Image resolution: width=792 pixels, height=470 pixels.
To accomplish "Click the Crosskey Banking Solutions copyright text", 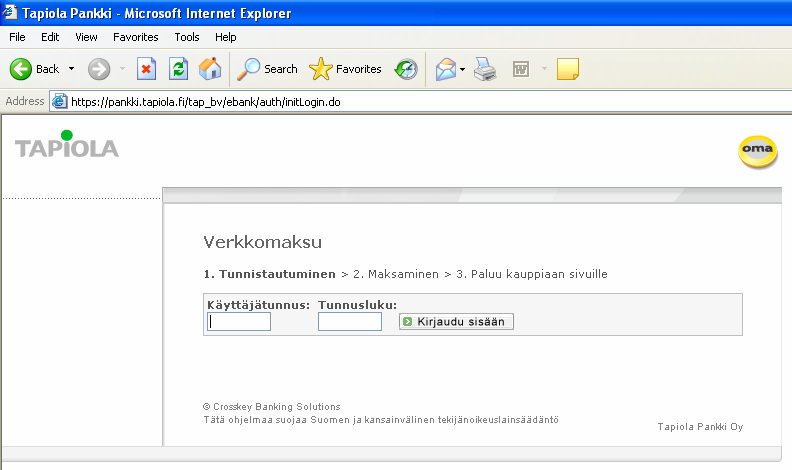I will tap(272, 406).
